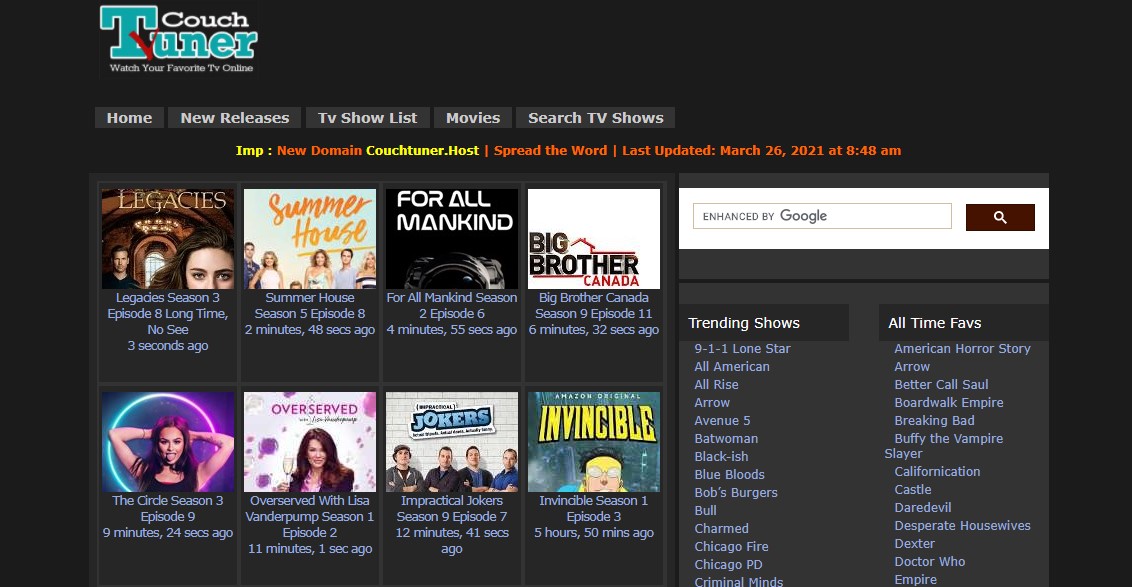This screenshot has width=1132, height=587.
Task: Select Boardwalk Empire in All Time Favs
Action: [949, 403]
